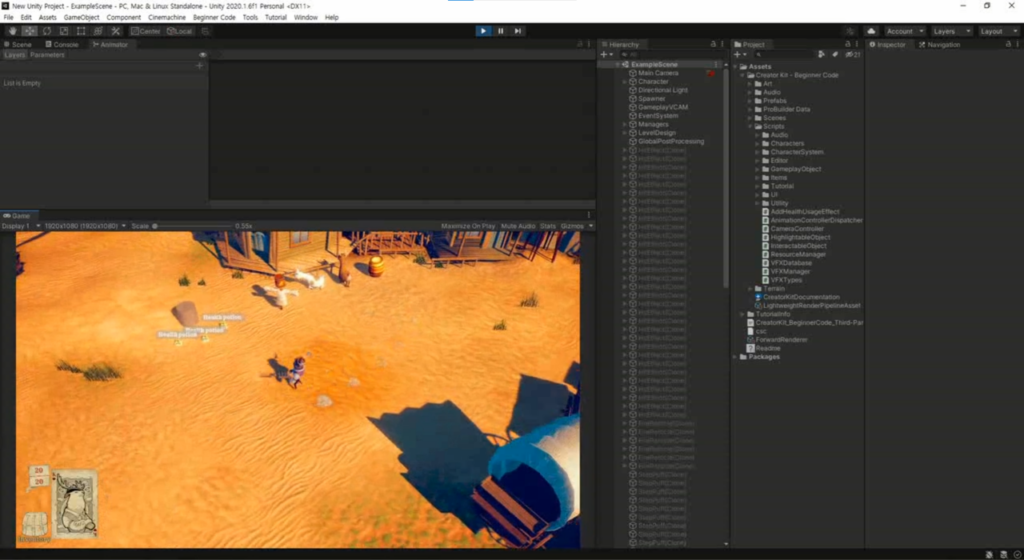Select the Animator Parameters sub-tab
Screen dimensions: 1024x560
point(47,55)
